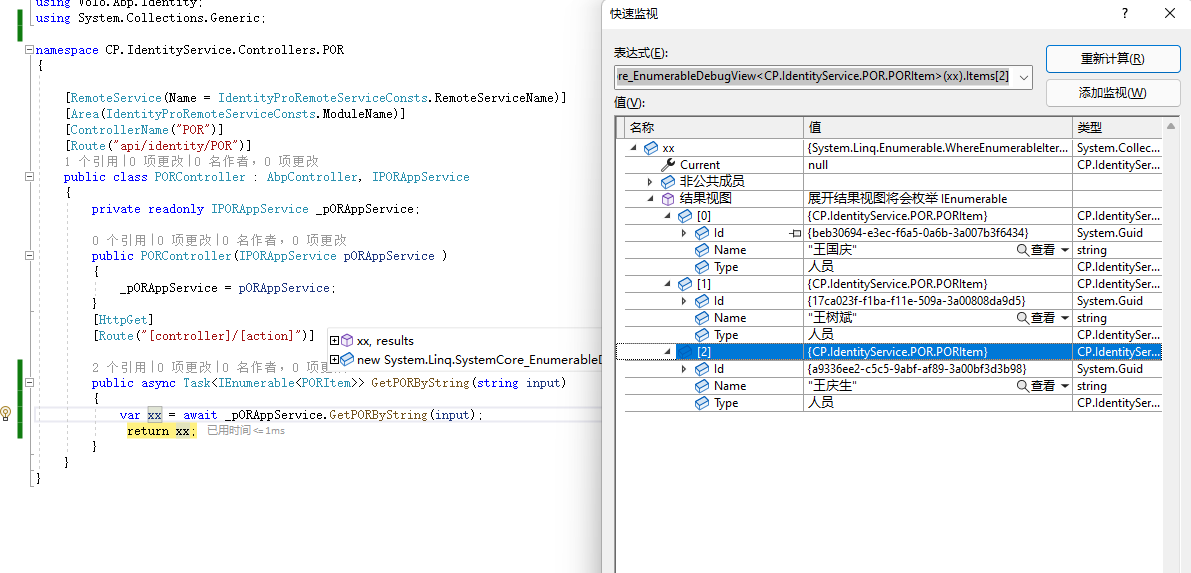Open view dropdown arrow for "王树斌"
Image resolution: width=1191 pixels, height=573 pixels.
1064,318
